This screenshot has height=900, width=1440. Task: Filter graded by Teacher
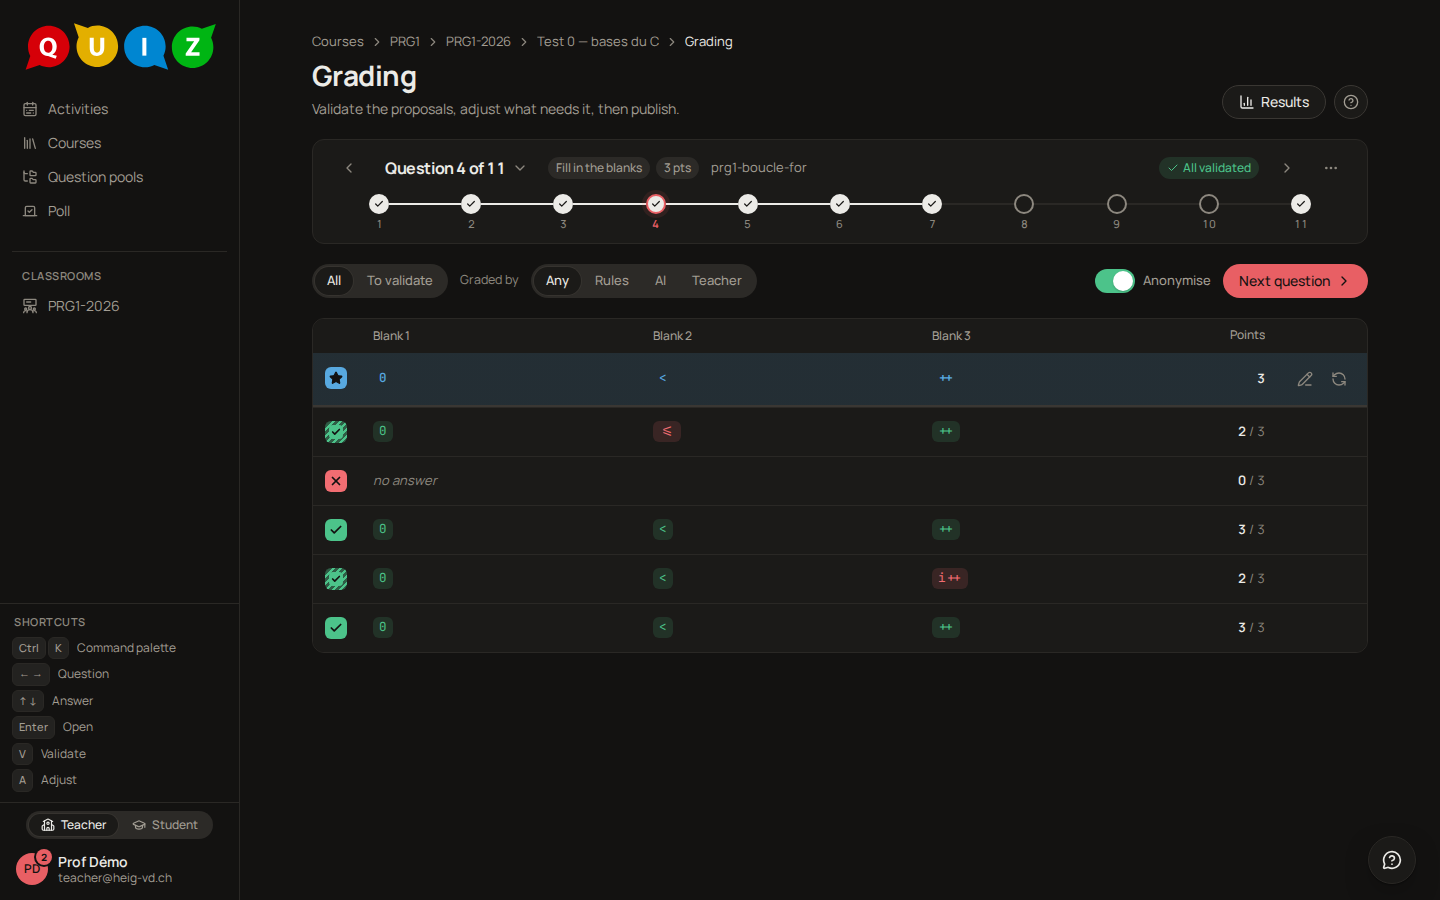(717, 281)
